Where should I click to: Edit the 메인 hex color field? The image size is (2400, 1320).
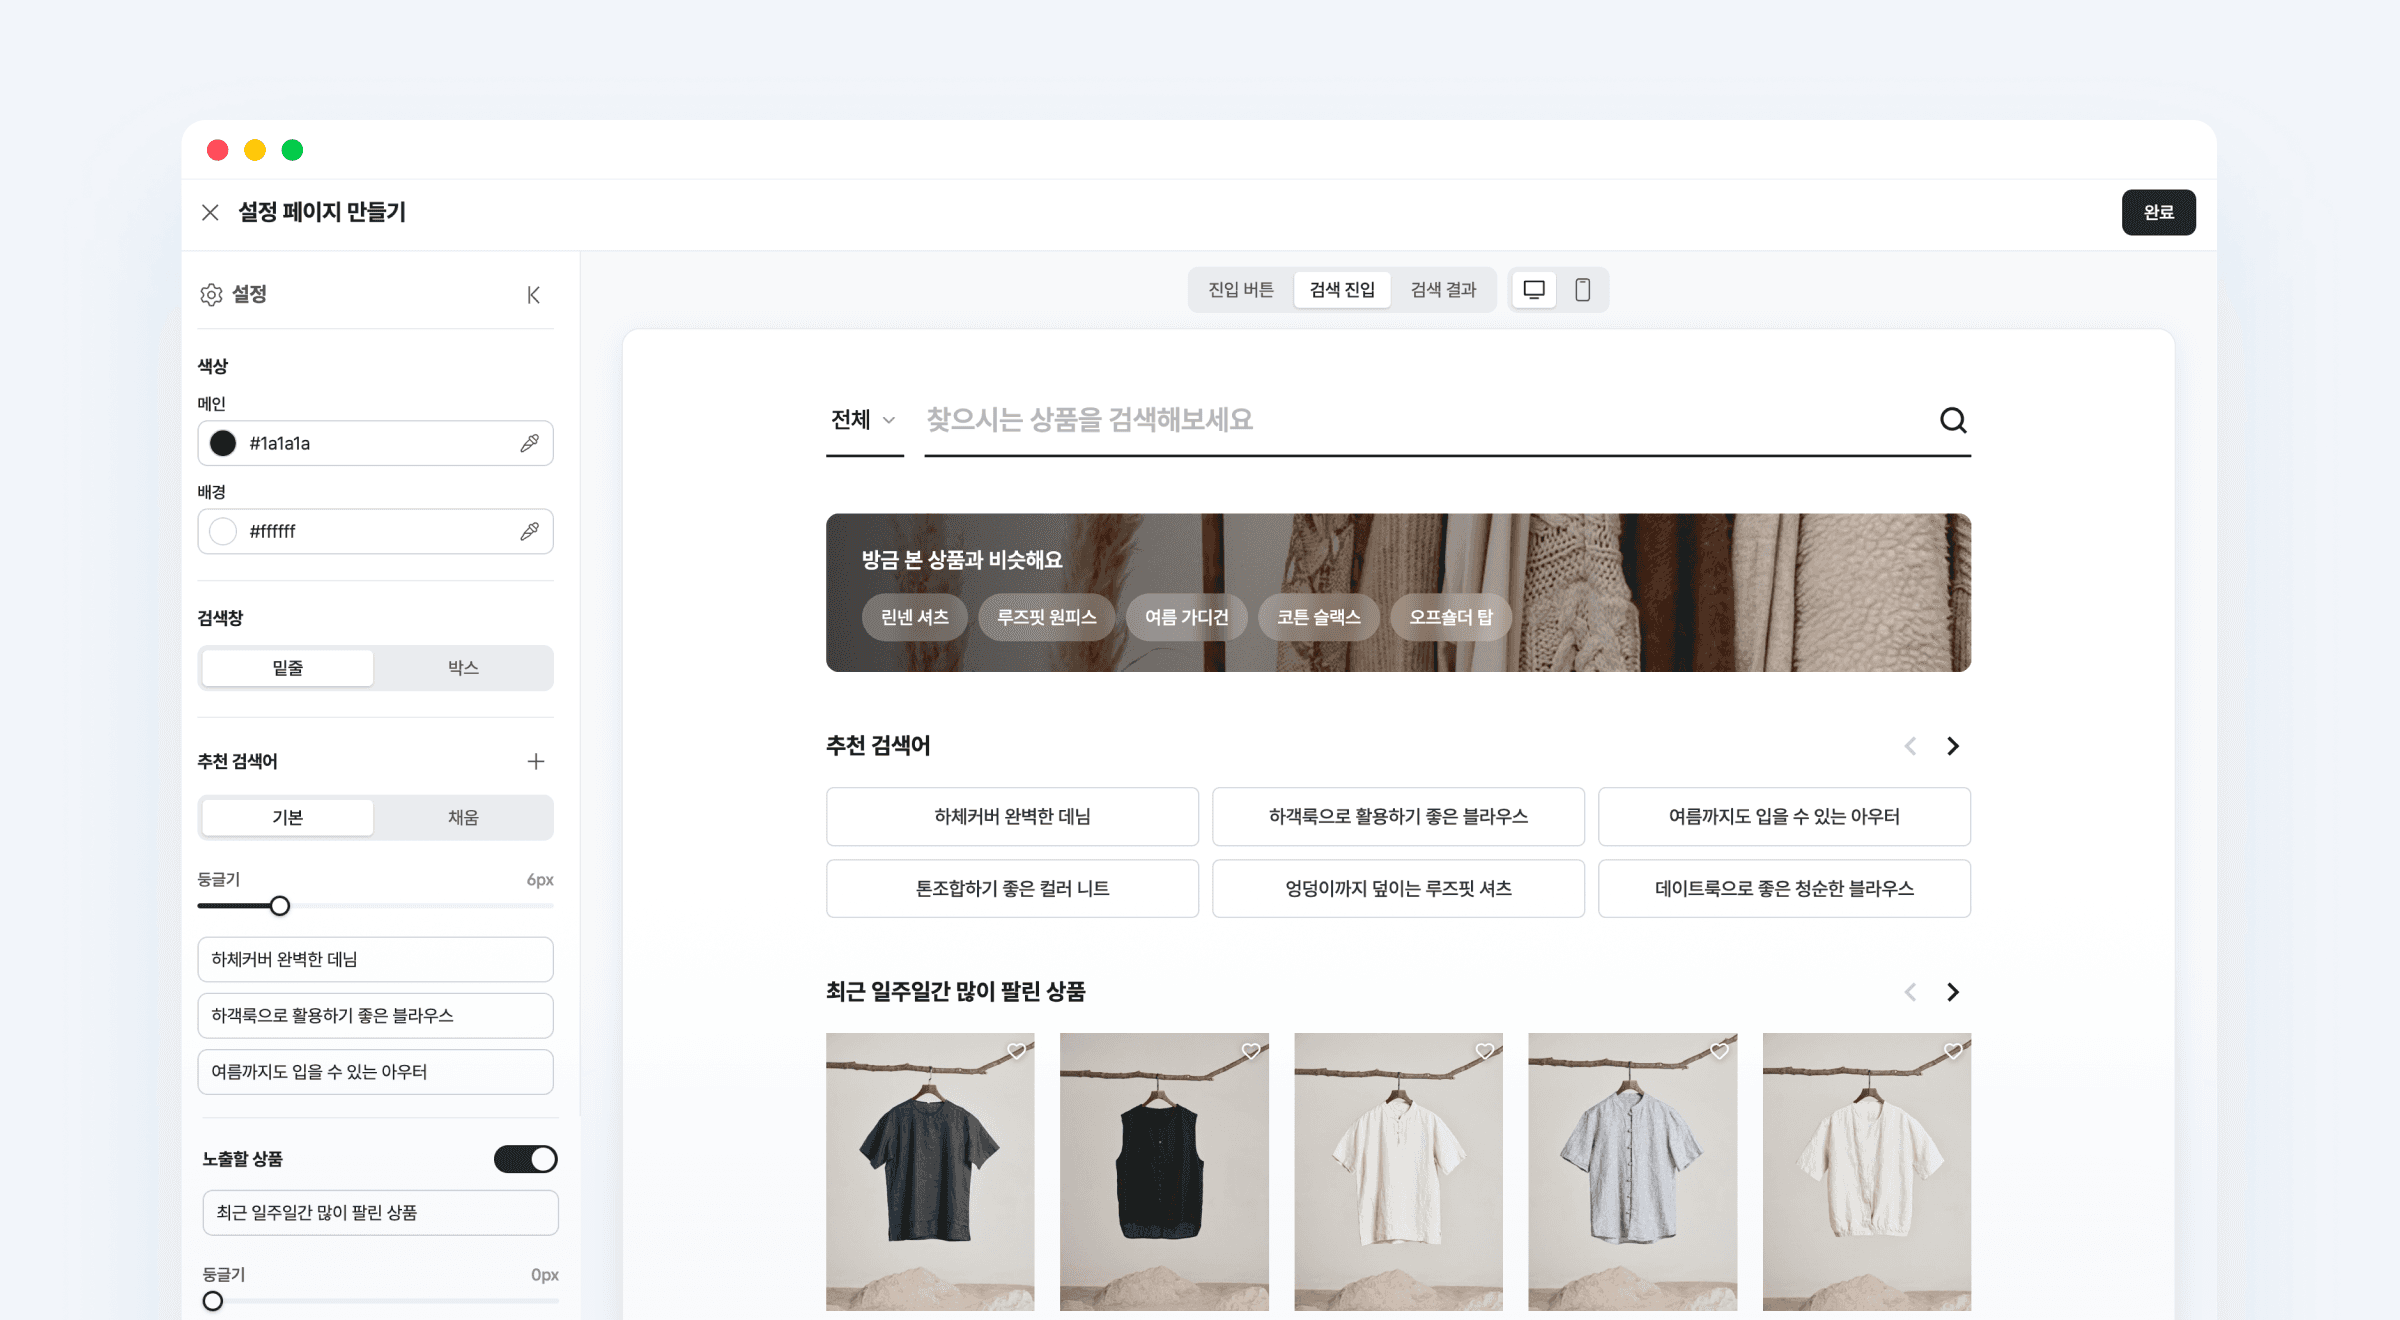click(375, 443)
